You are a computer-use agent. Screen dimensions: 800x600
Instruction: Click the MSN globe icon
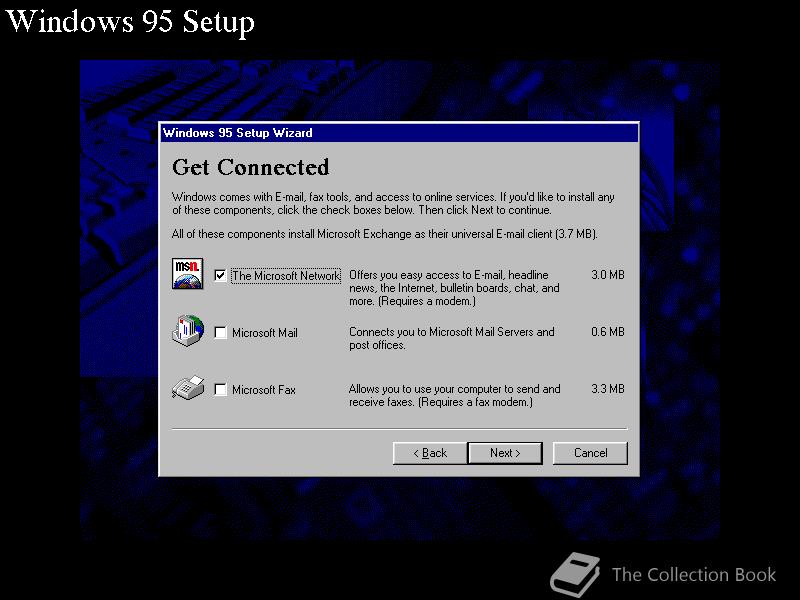click(188, 273)
